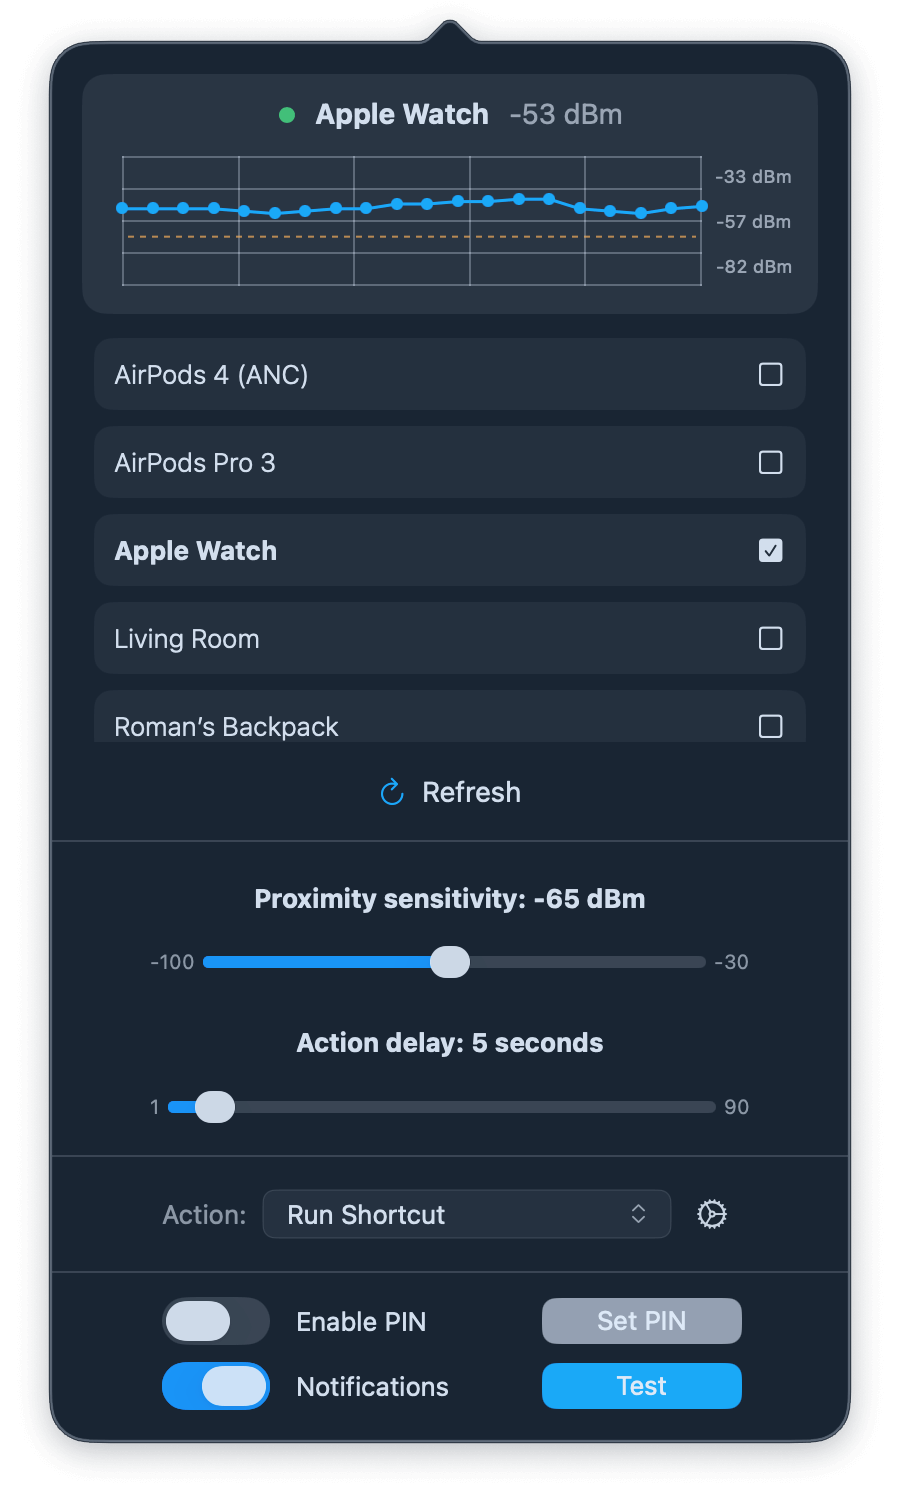
Task: Check the AirPods 4 (ANC) checkbox
Action: pos(770,374)
